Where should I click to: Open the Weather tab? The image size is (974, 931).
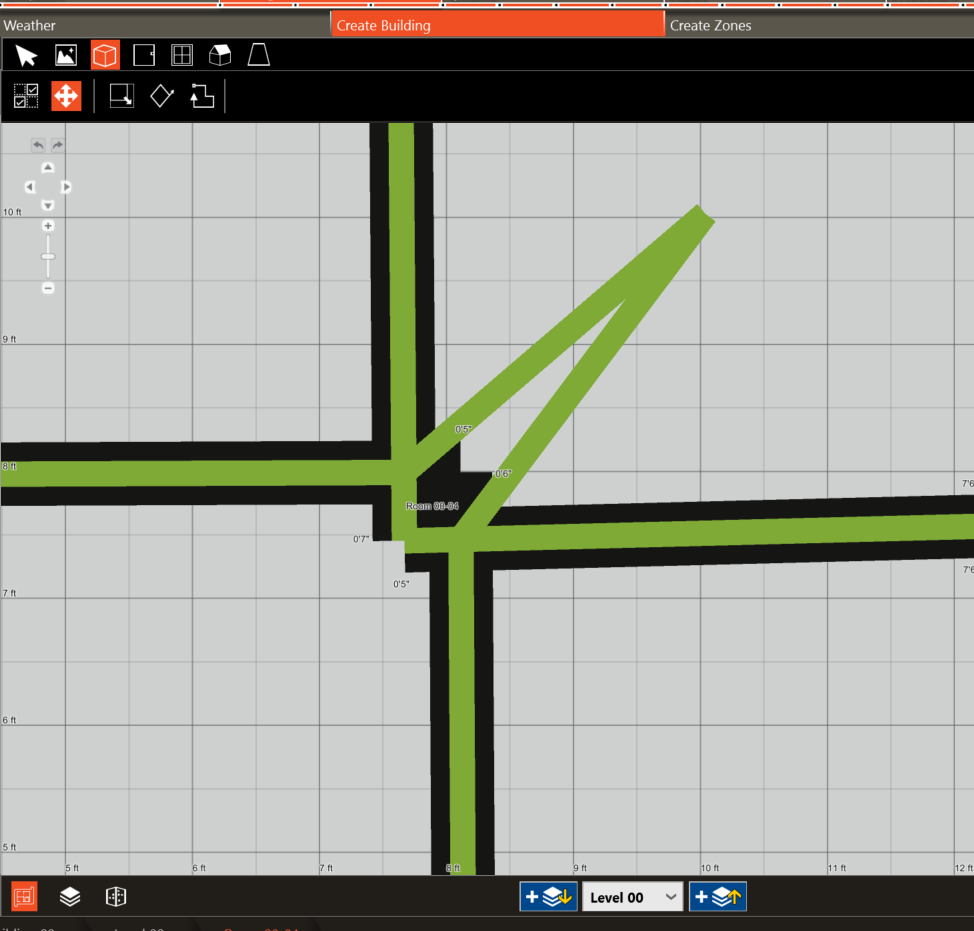[x=165, y=25]
